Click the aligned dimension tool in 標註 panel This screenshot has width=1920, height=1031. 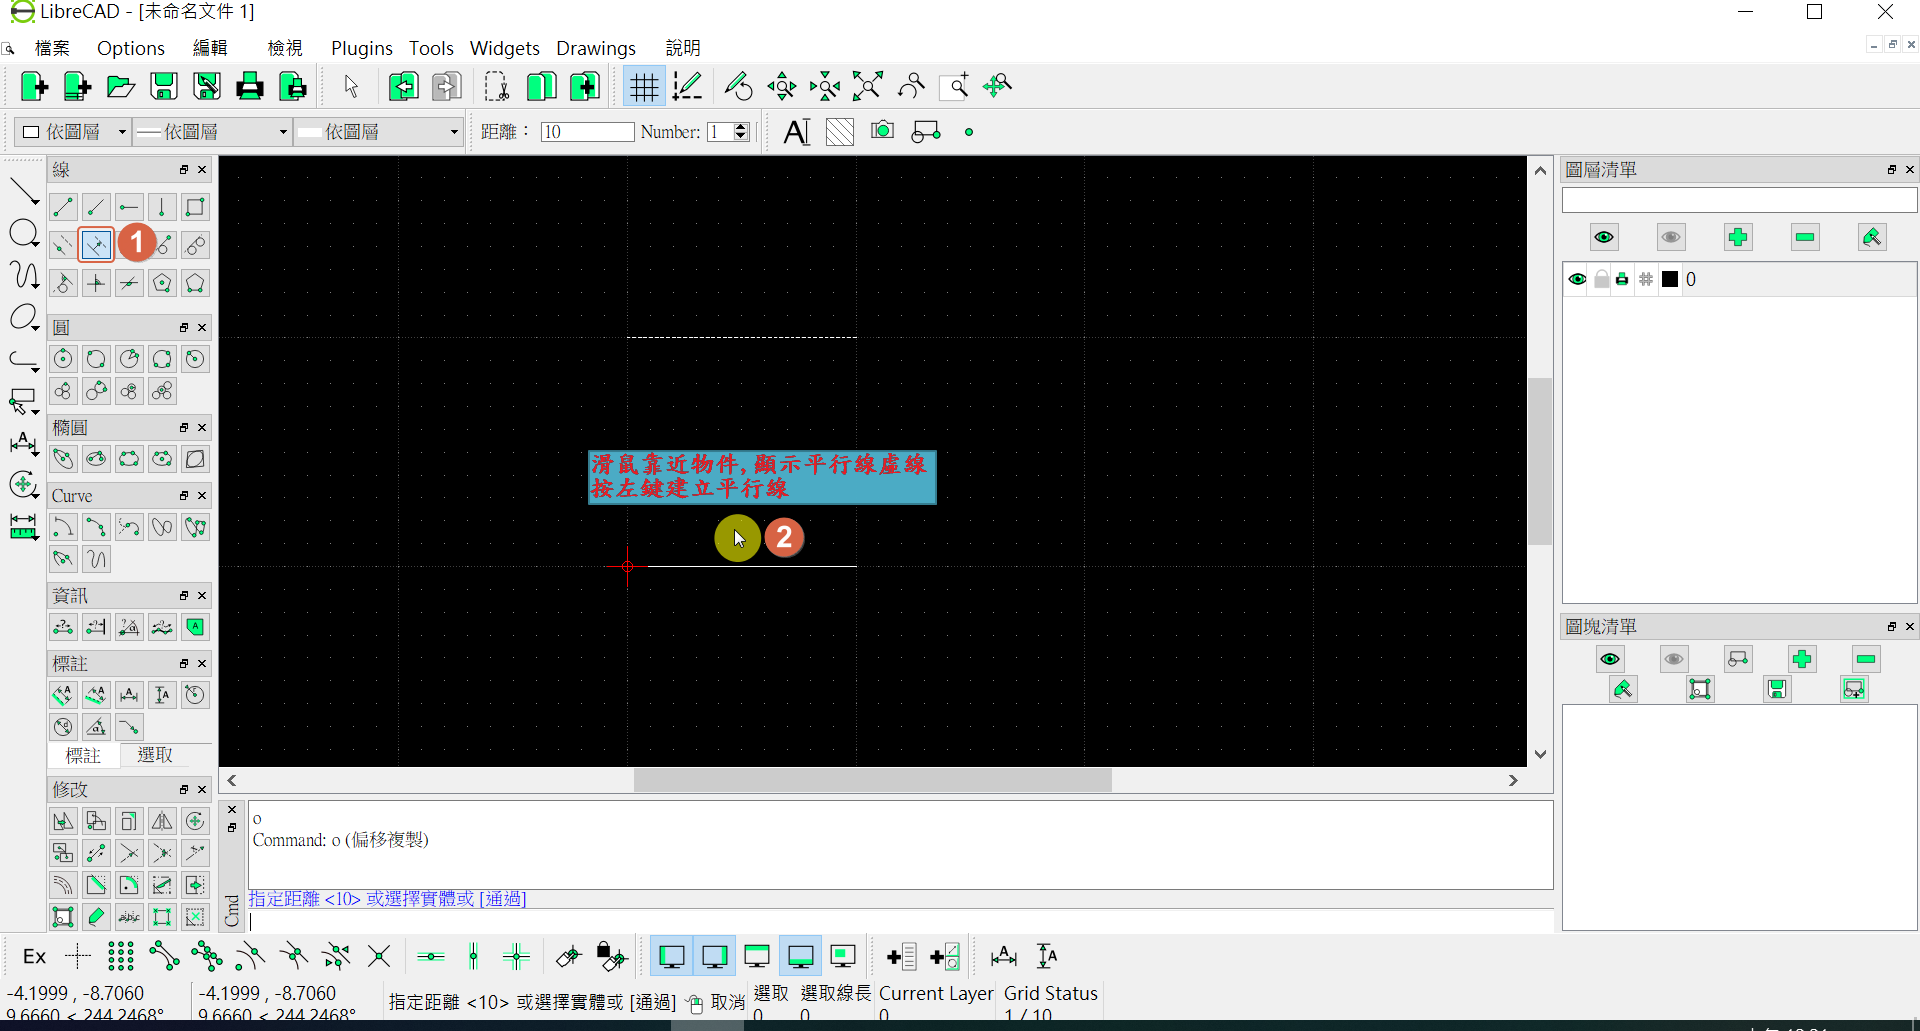[63, 695]
